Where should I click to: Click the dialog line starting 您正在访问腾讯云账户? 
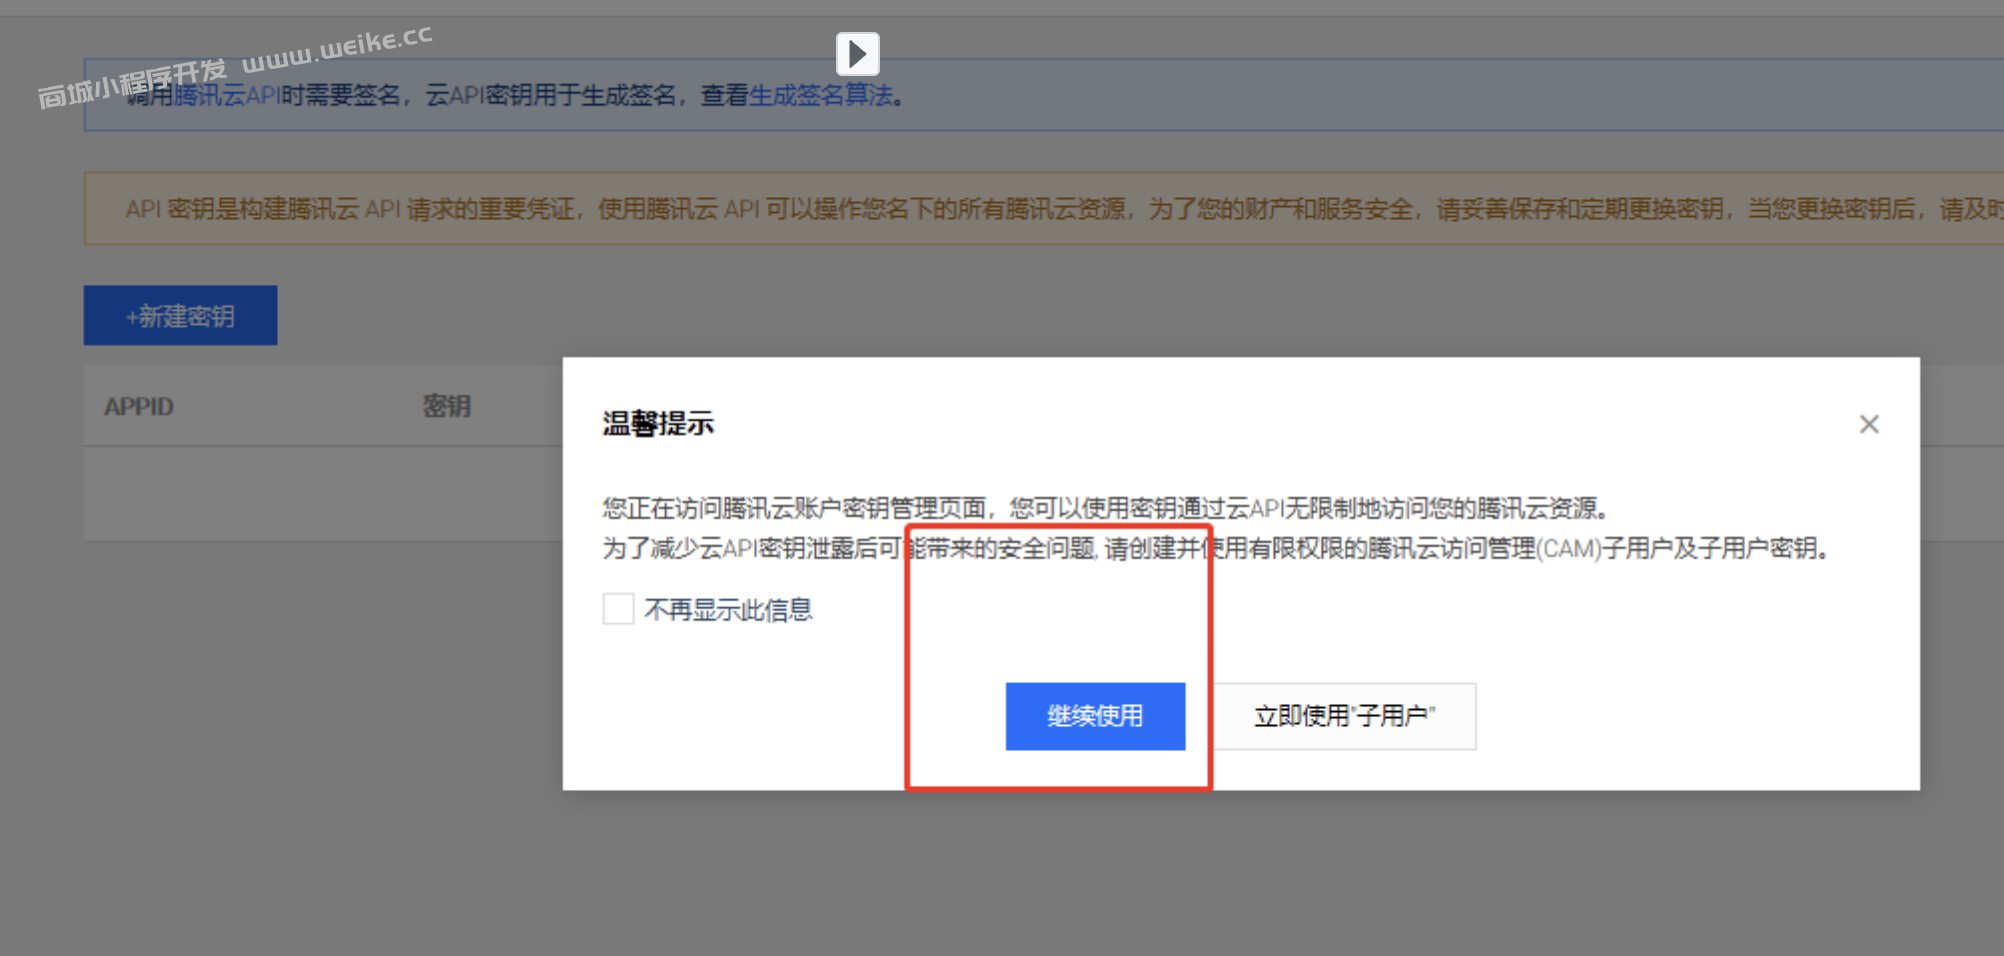coord(1105,508)
